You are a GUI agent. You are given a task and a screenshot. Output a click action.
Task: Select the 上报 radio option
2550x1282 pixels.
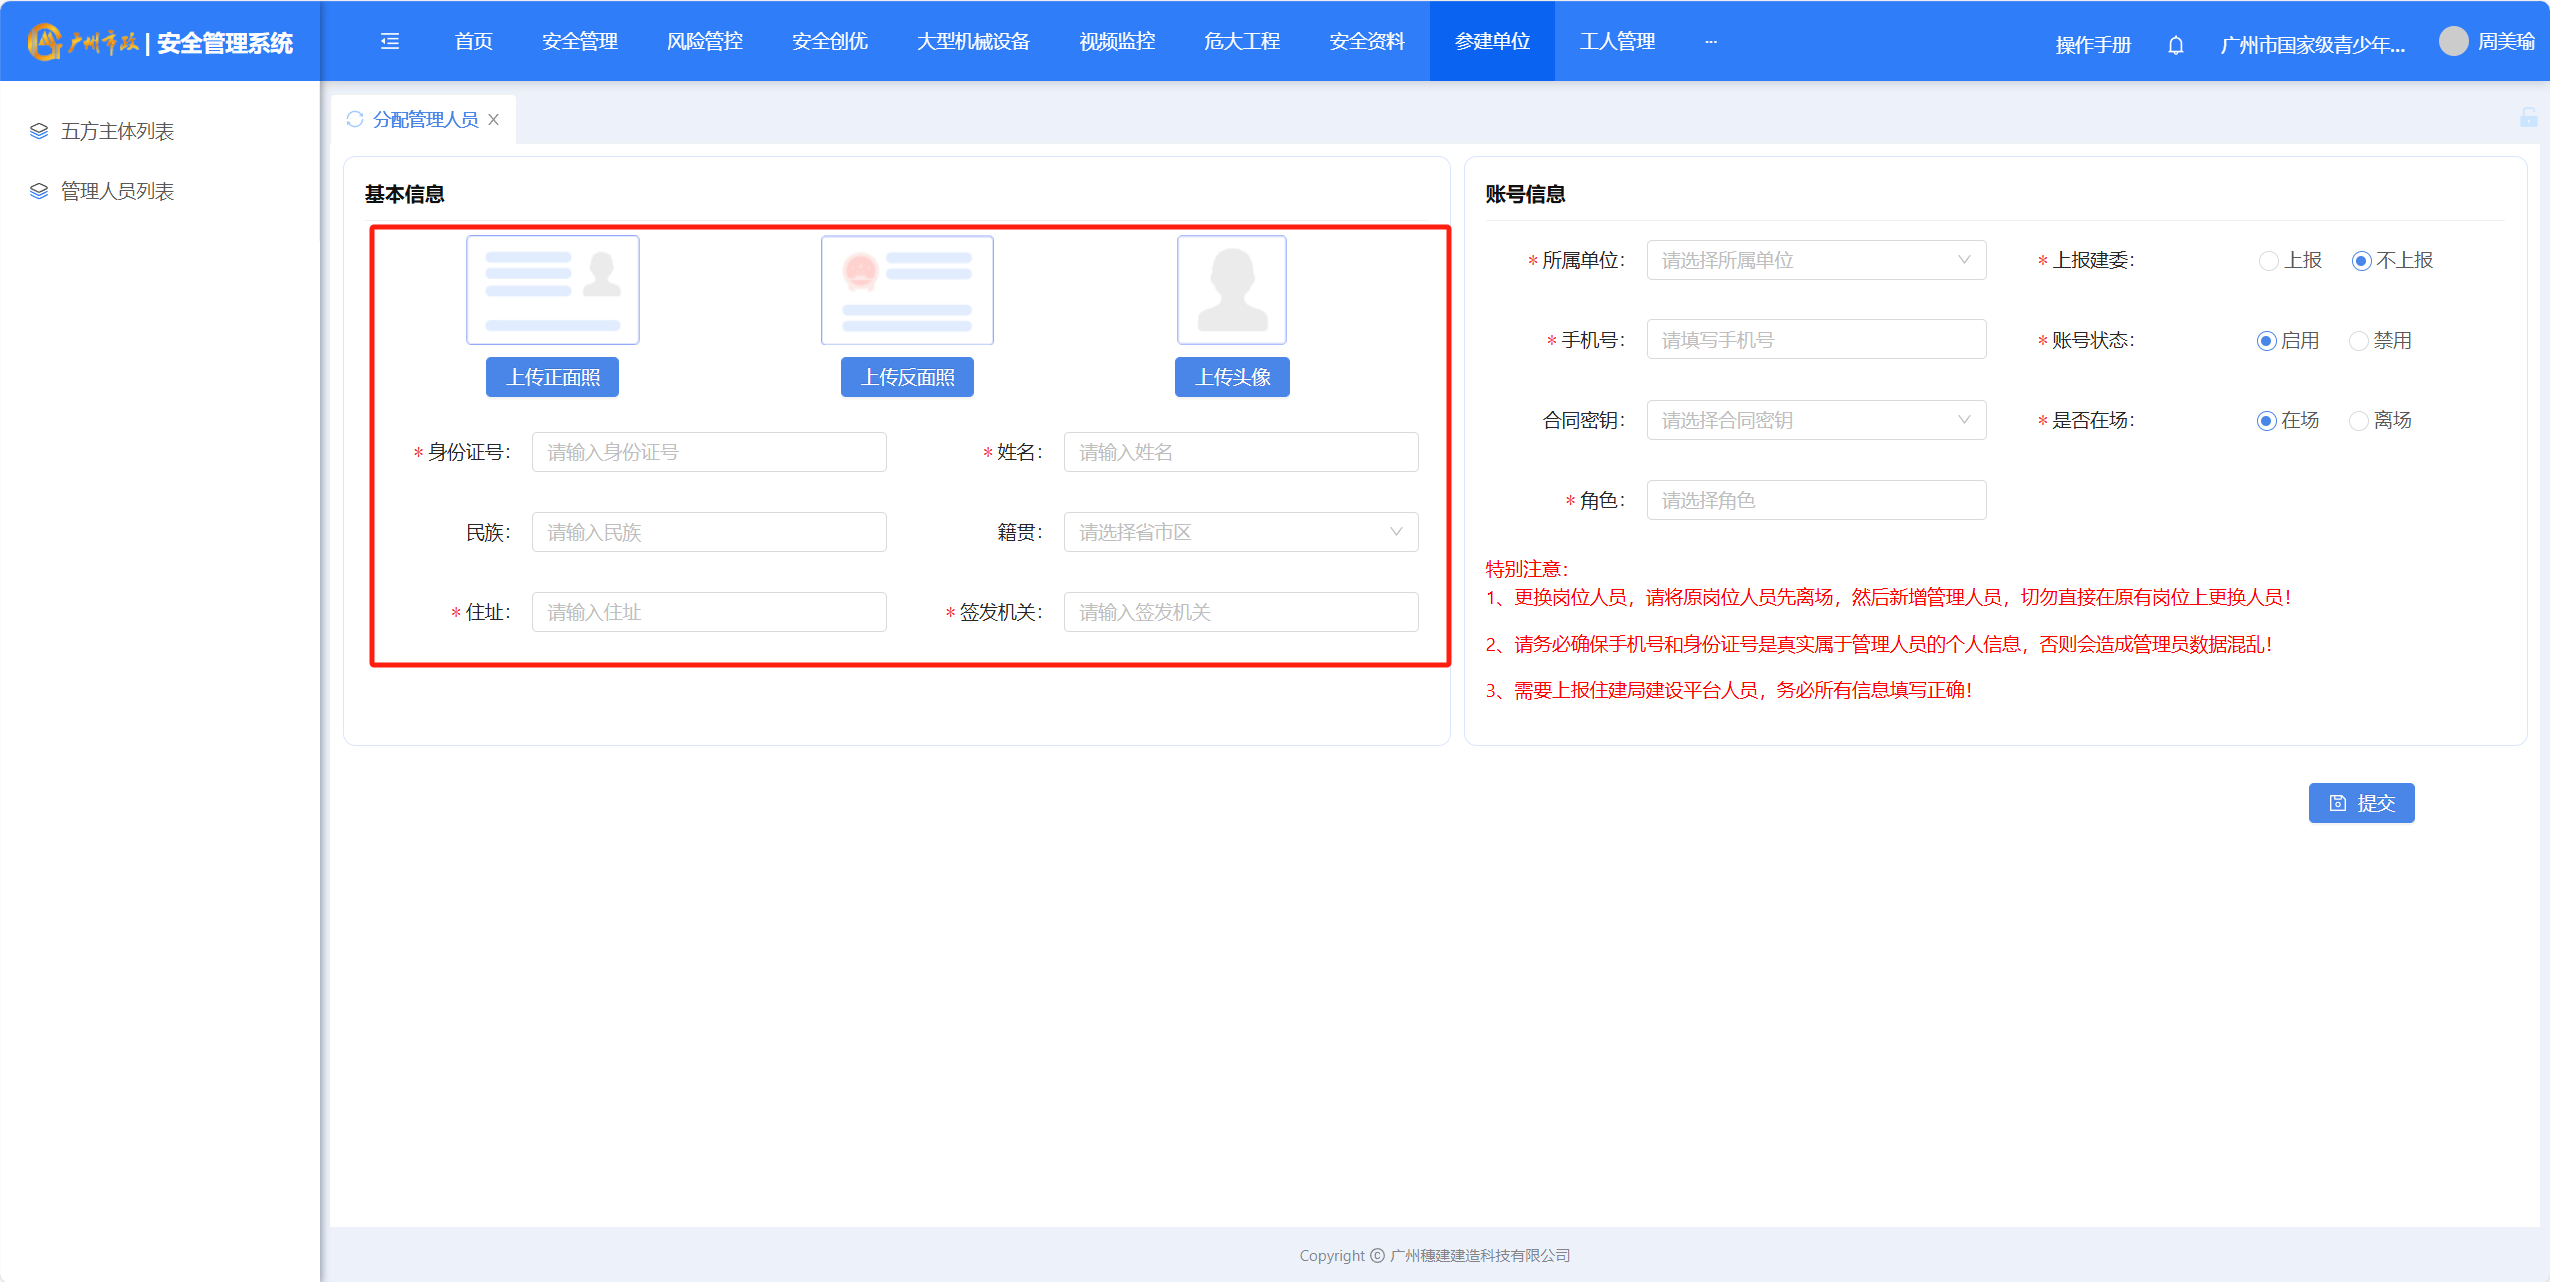point(2268,261)
